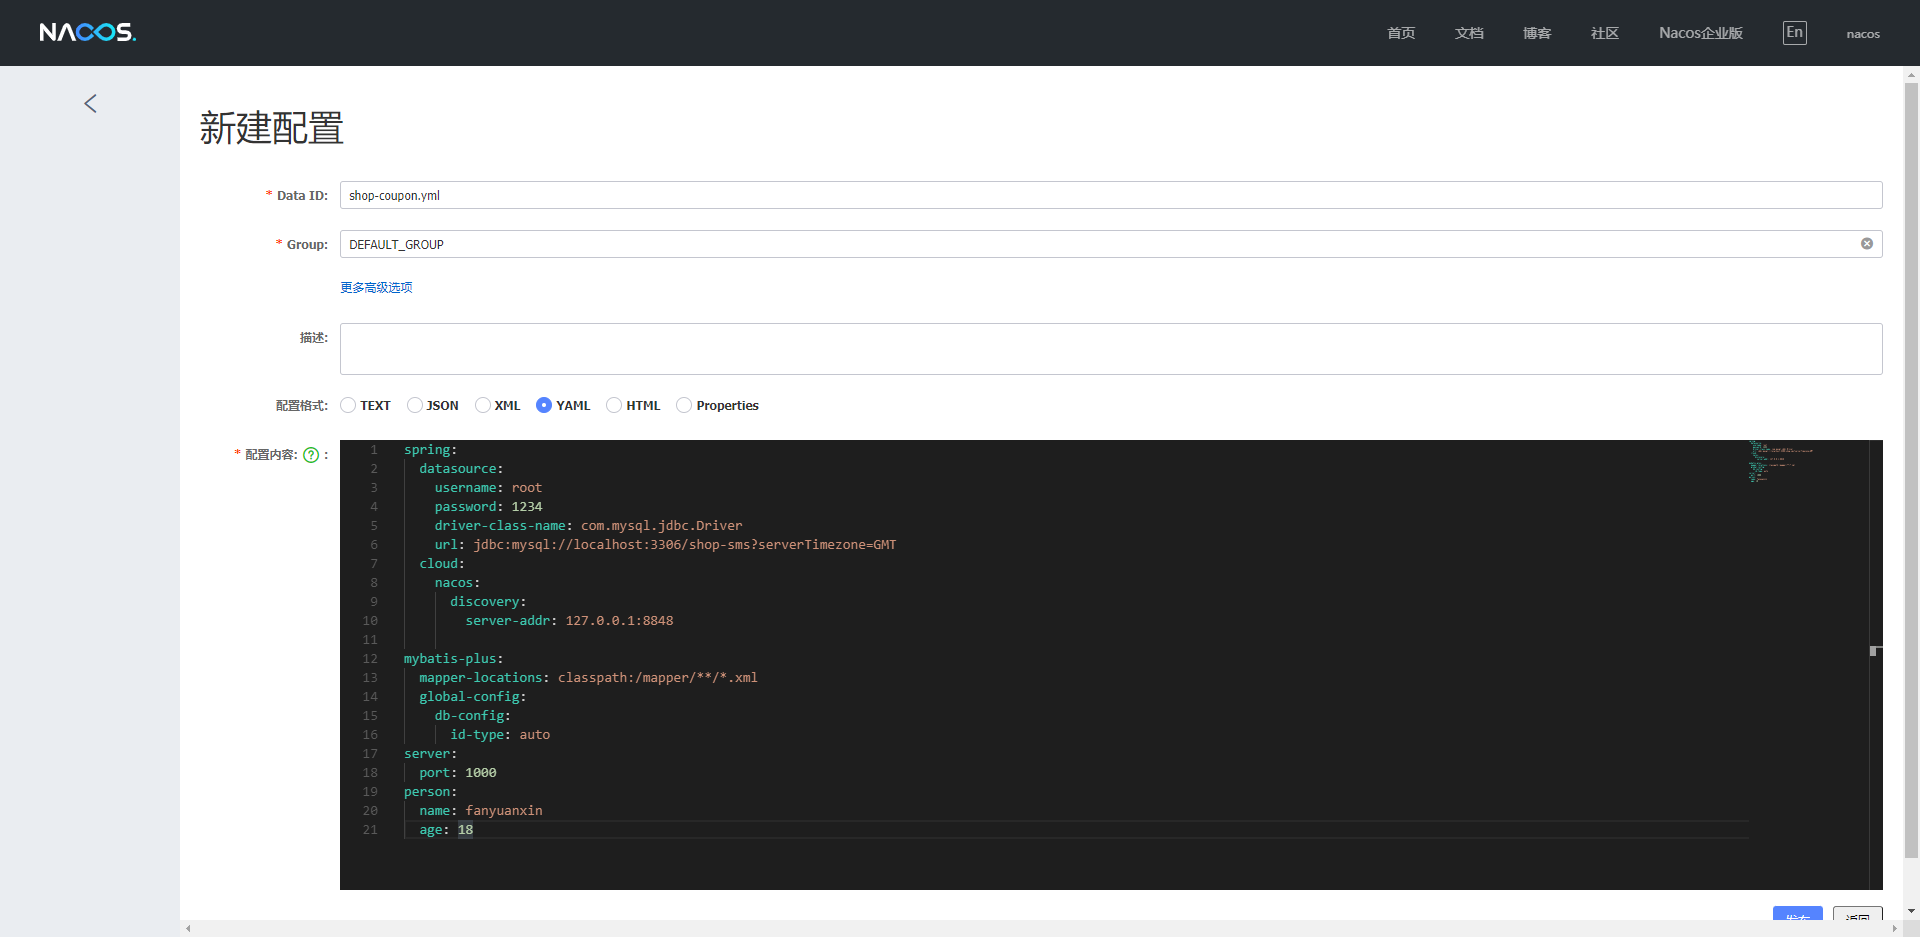
Task: Select XML format radio button
Action: tap(483, 405)
